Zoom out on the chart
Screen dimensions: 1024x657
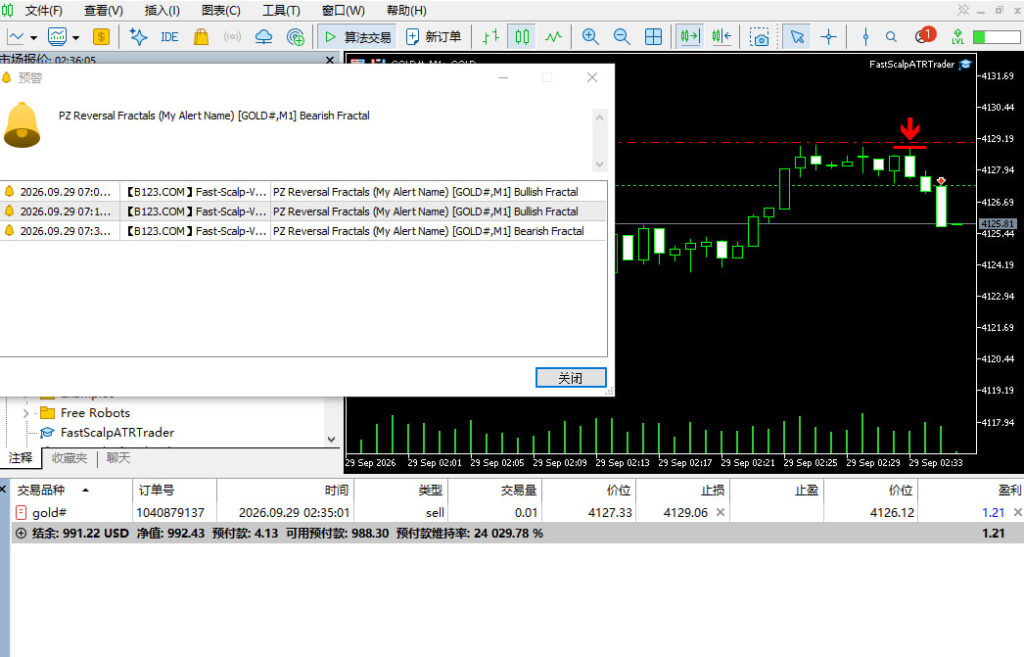tap(622, 37)
